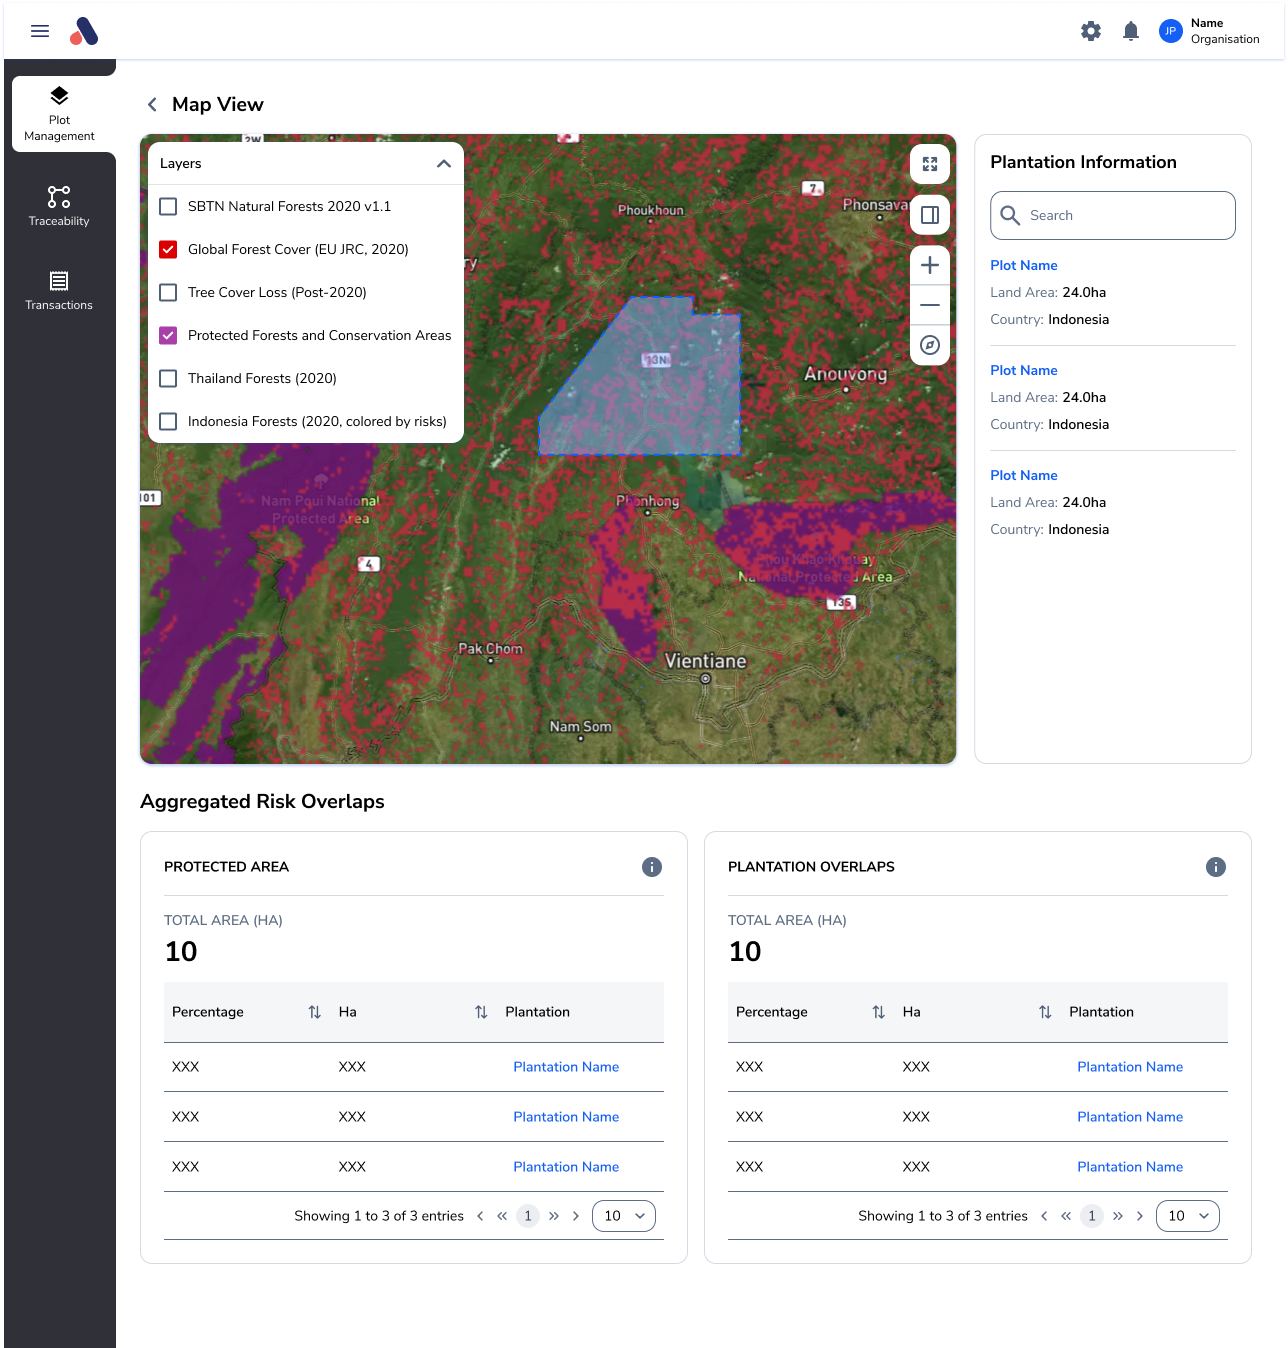The height and width of the screenshot is (1348, 1288).
Task: Select the blue plot polygon on map
Action: (x=650, y=385)
